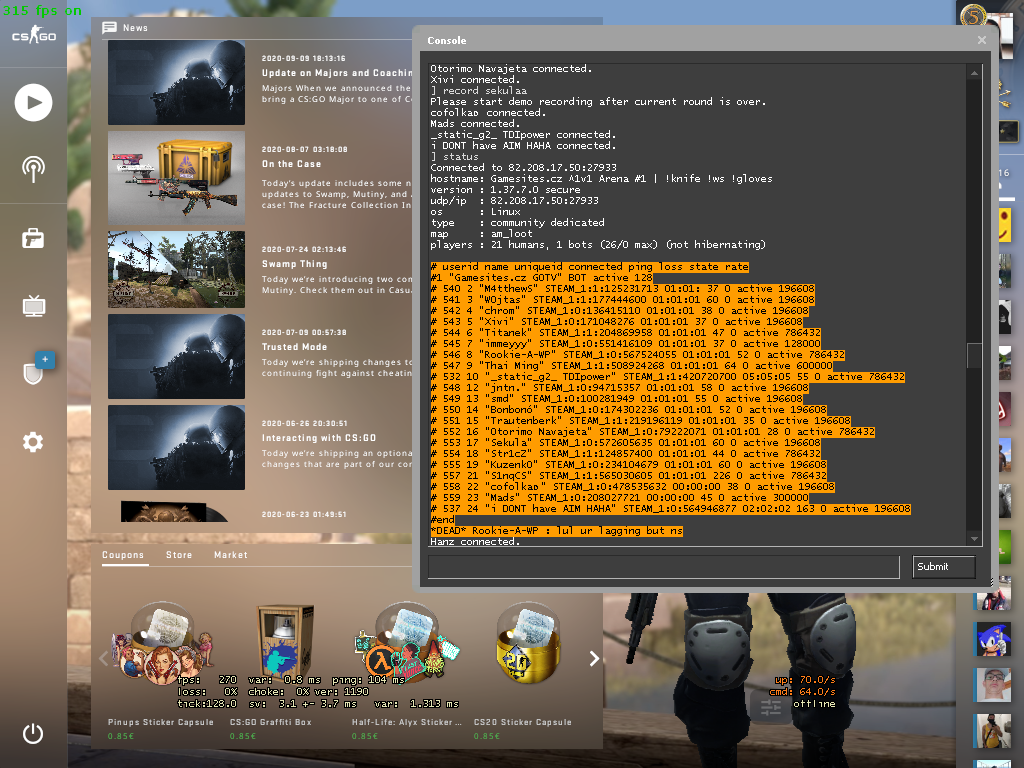Click the "map : am_loot" console line
The height and width of the screenshot is (768, 1024).
[x=481, y=233]
